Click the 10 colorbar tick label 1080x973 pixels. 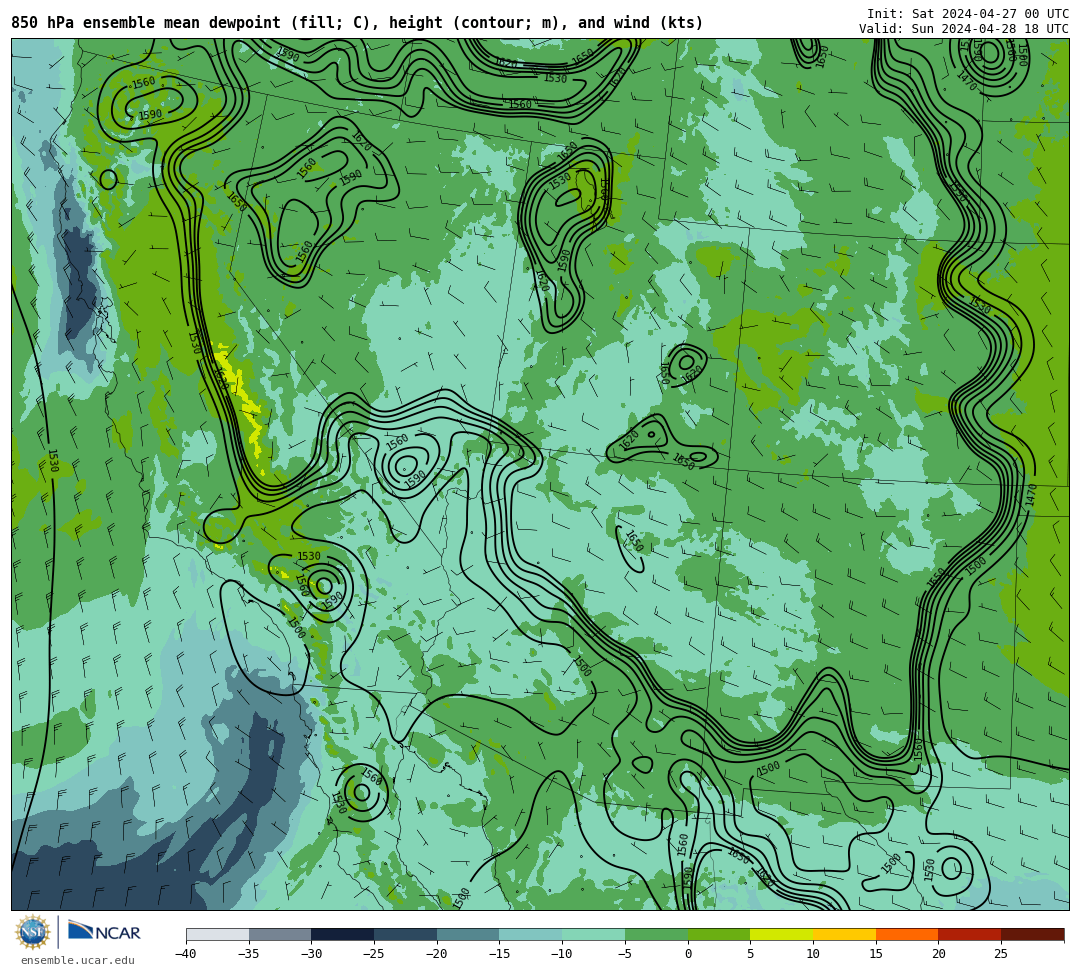pyautogui.click(x=813, y=954)
